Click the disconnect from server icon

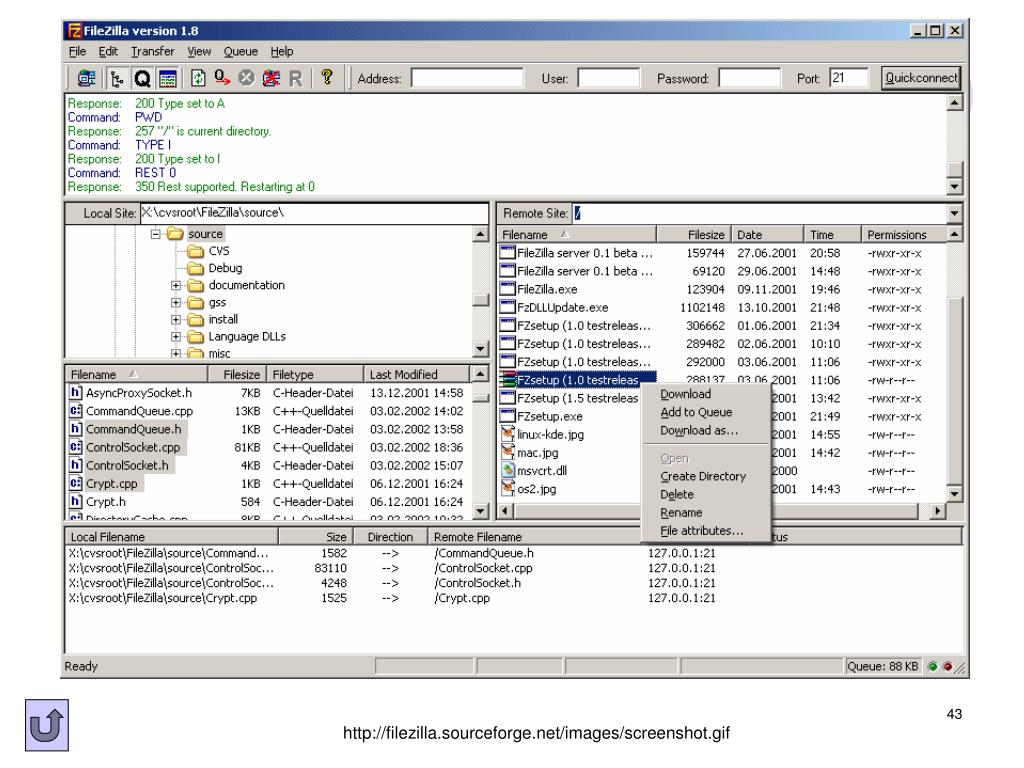[x=271, y=78]
